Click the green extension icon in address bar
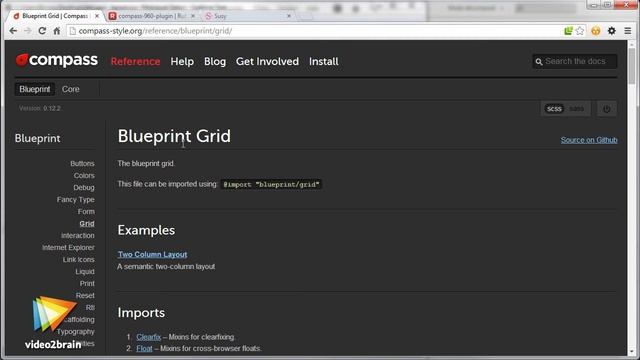 point(568,31)
